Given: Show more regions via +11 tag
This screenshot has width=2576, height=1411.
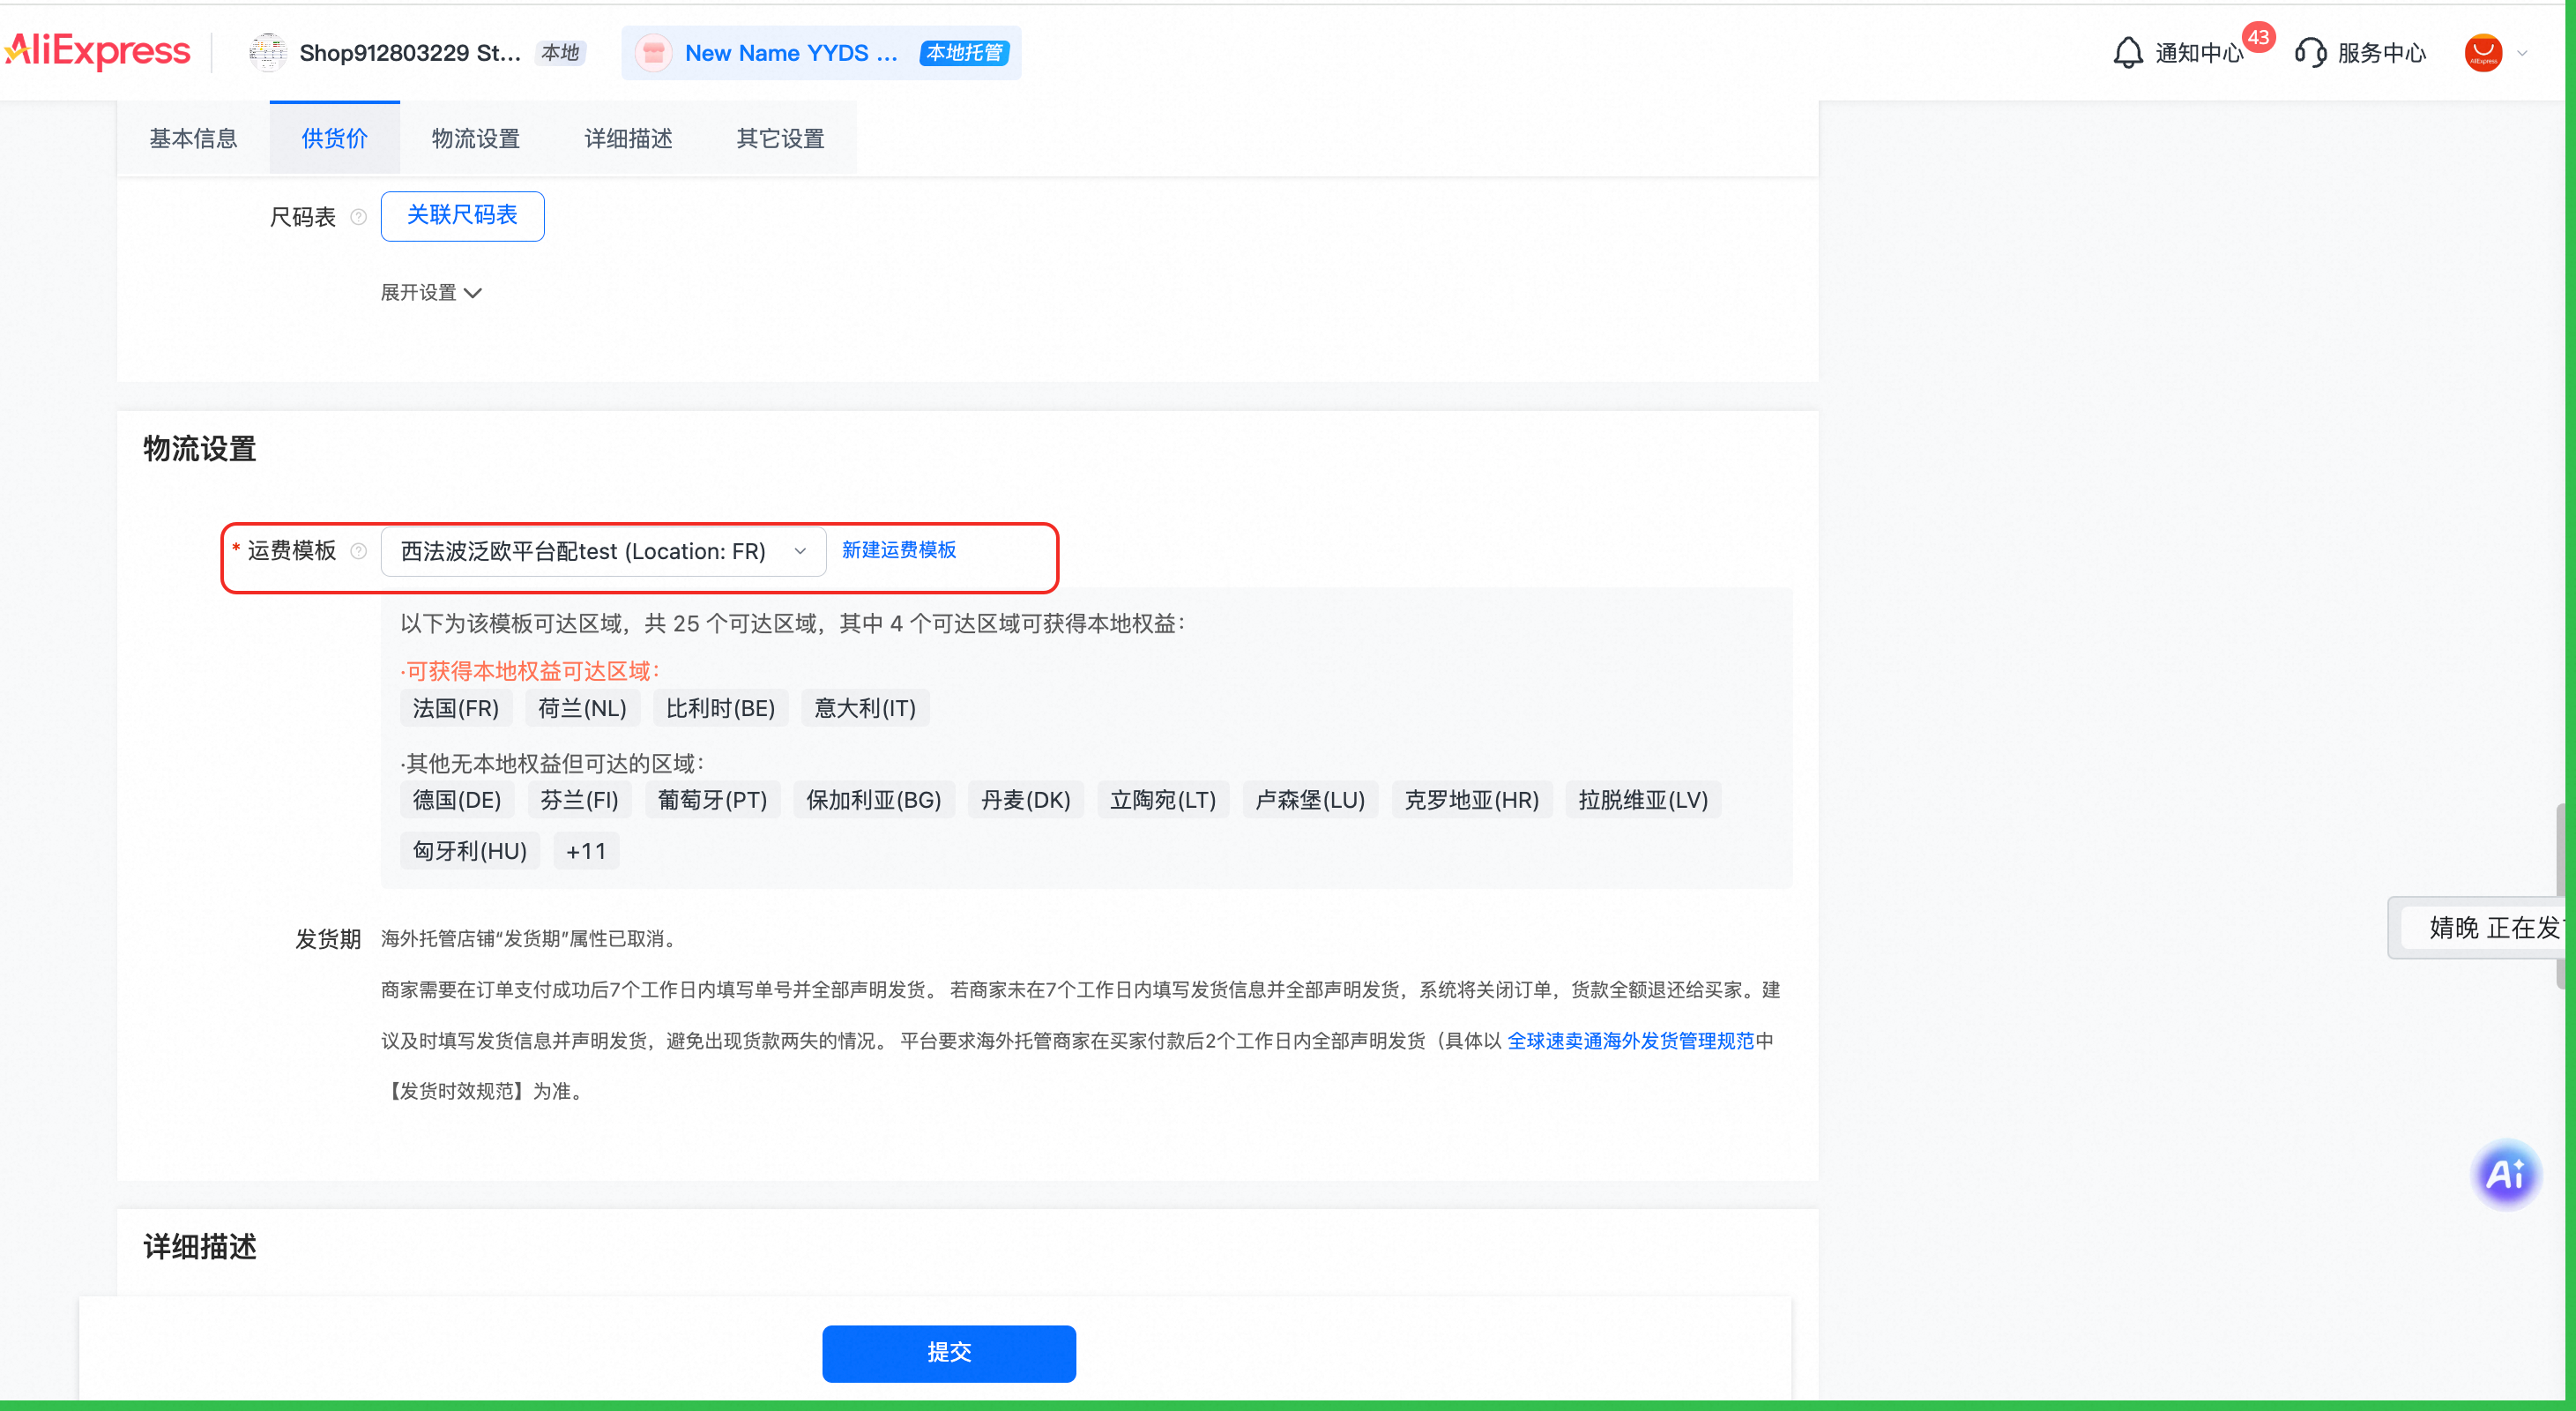Looking at the screenshot, I should 586,851.
